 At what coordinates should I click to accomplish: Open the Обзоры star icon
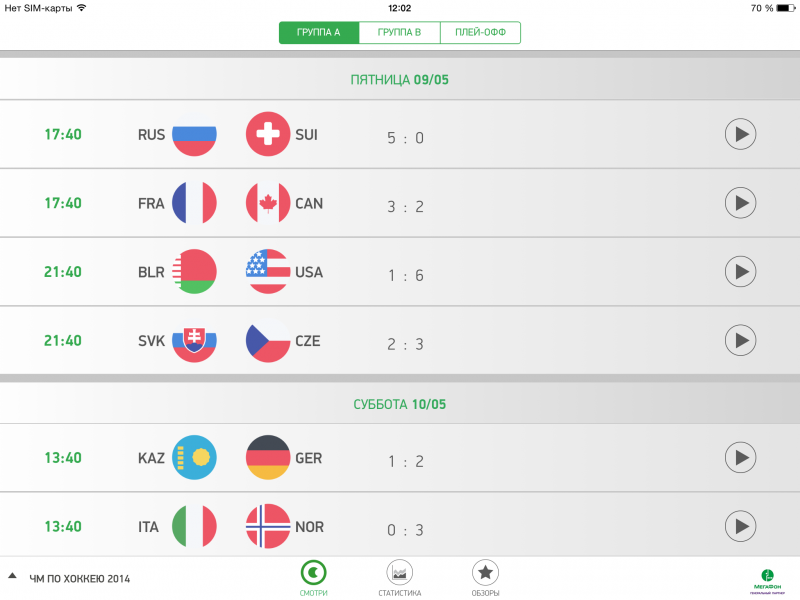tap(485, 573)
